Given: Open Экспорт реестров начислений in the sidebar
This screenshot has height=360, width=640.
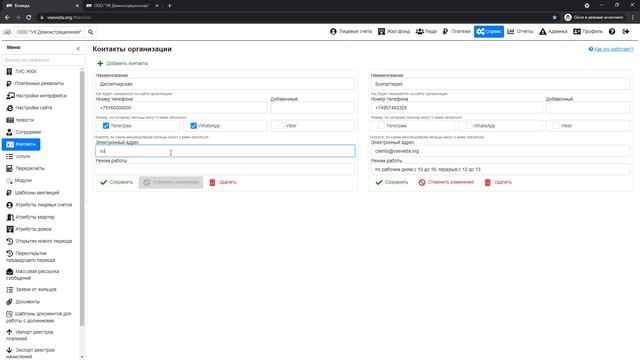Looking at the screenshot, I should click(x=30, y=353).
